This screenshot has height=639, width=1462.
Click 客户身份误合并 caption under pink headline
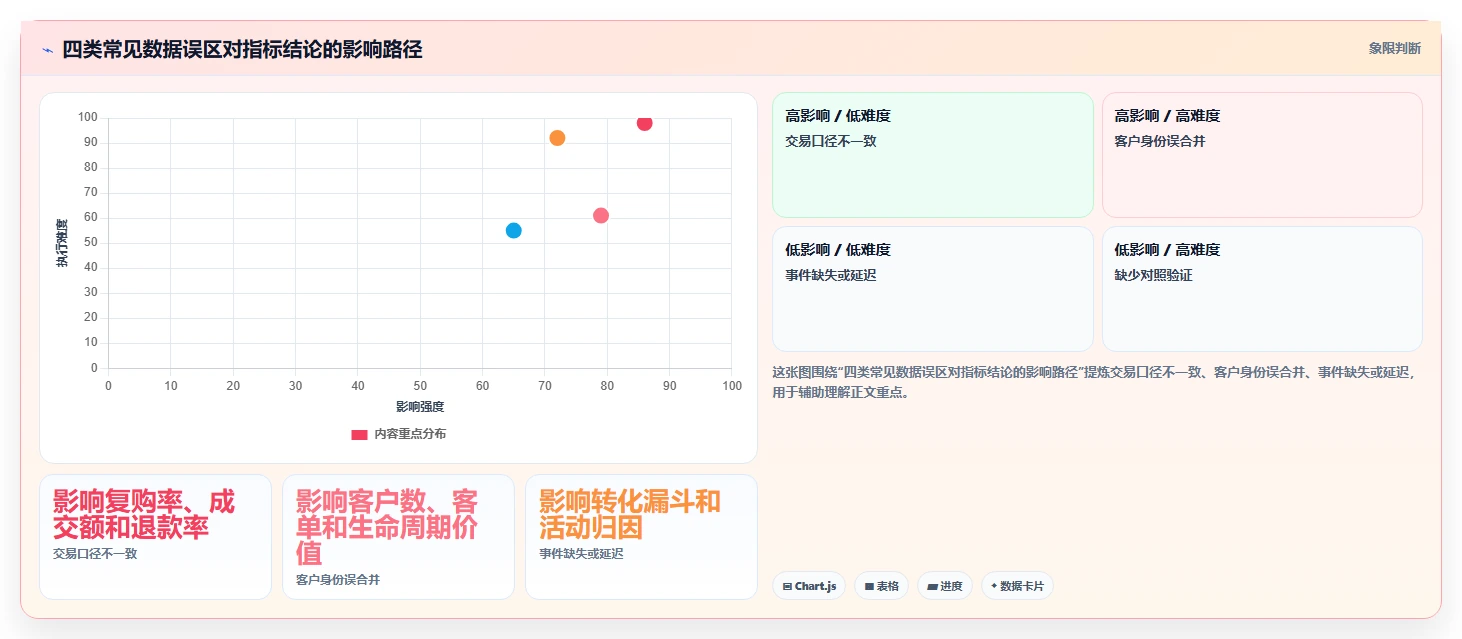click(x=338, y=579)
